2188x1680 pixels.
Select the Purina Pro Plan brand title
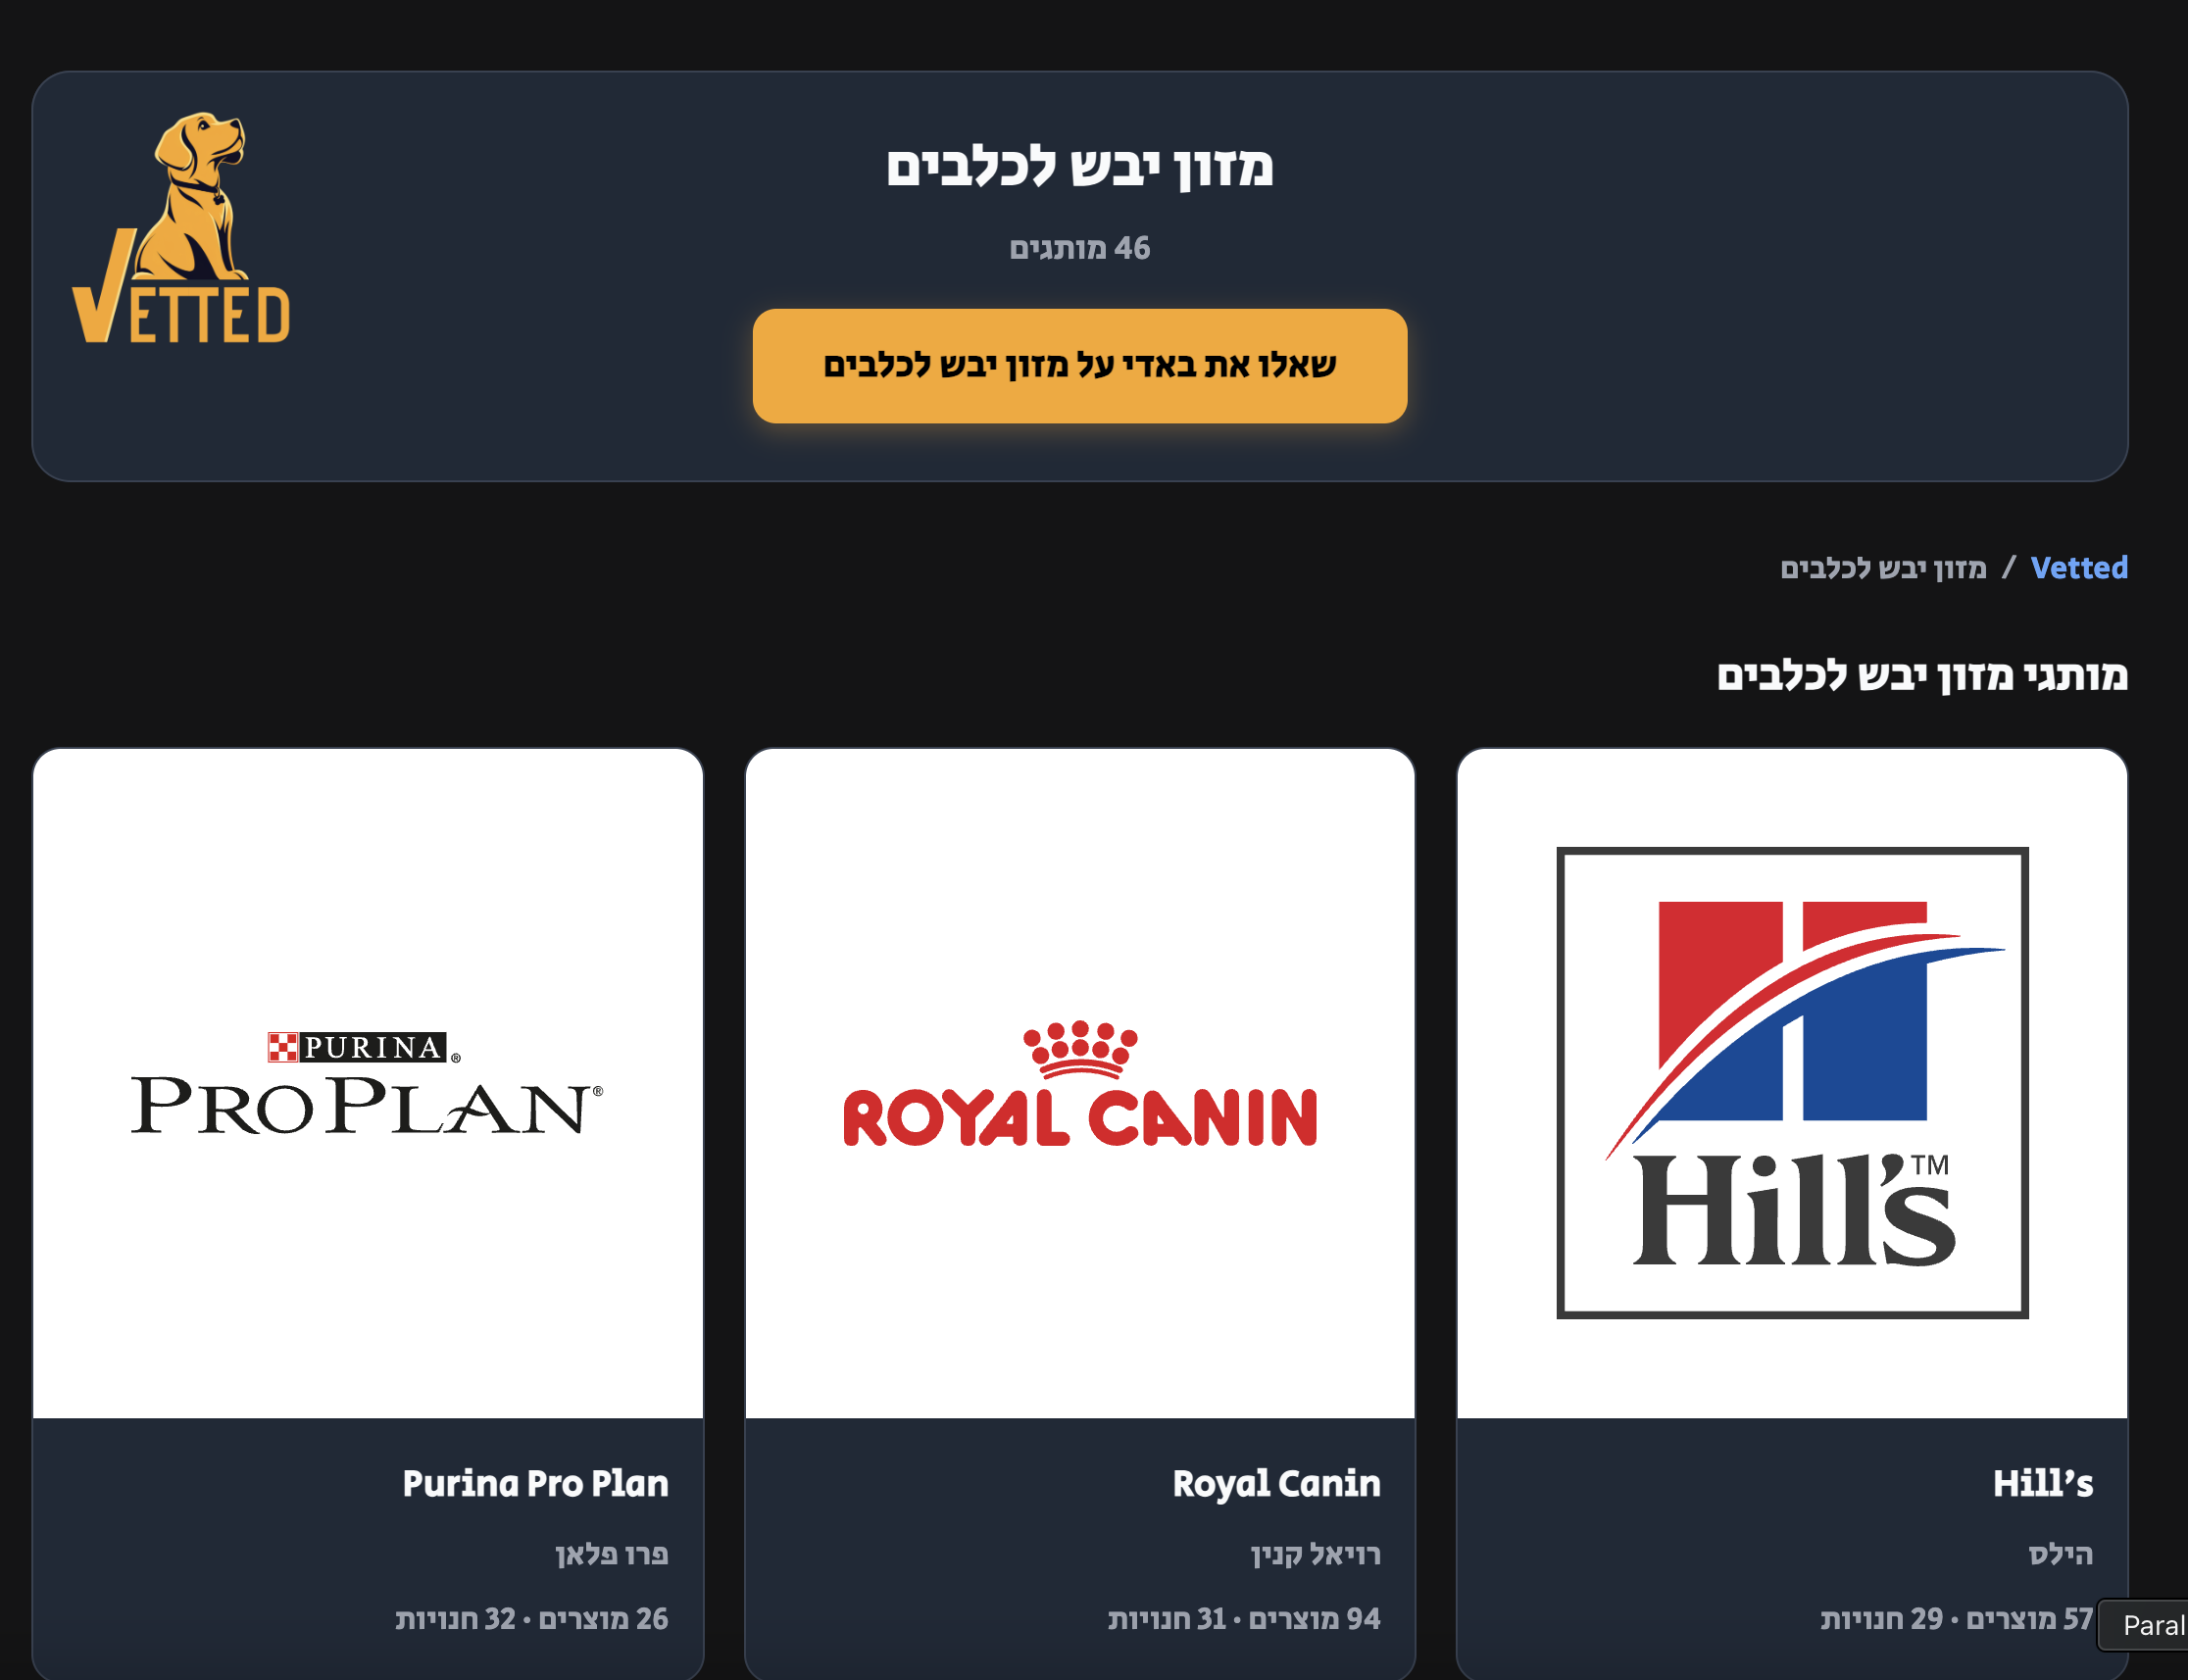point(535,1483)
